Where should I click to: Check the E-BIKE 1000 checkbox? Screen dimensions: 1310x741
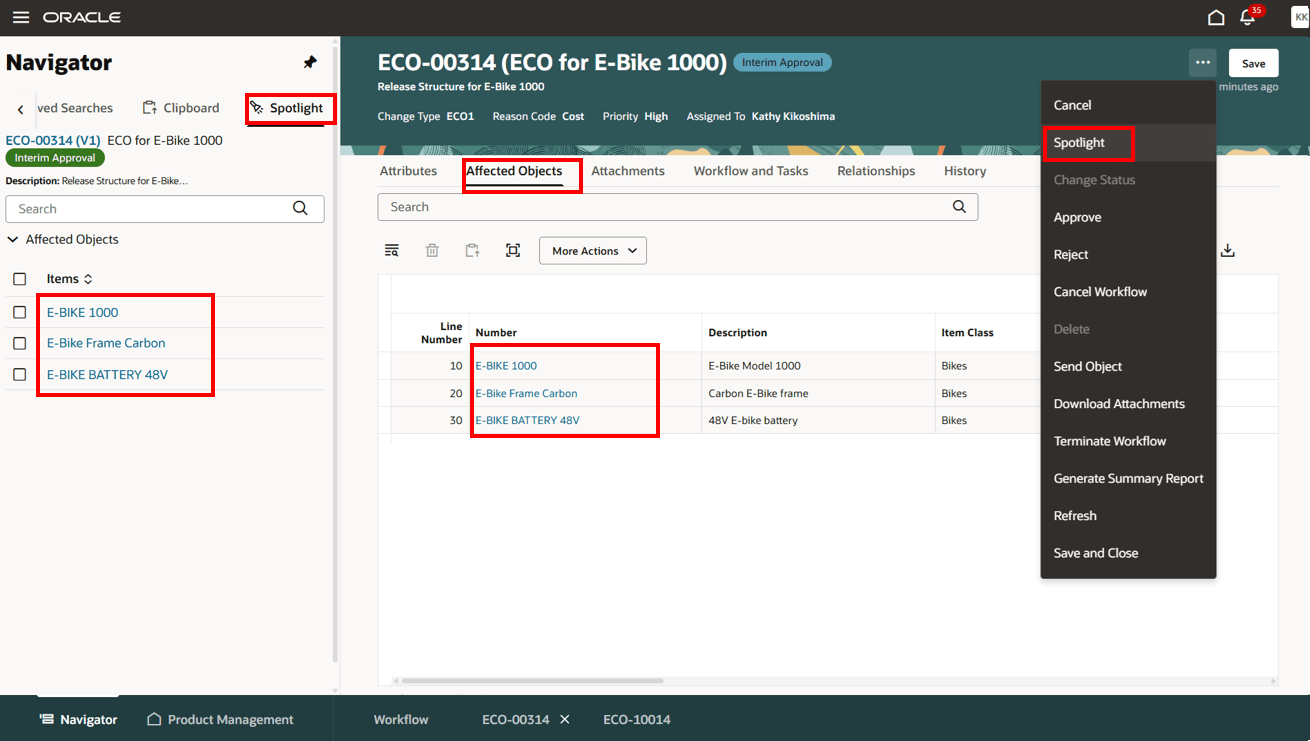[x=19, y=312]
